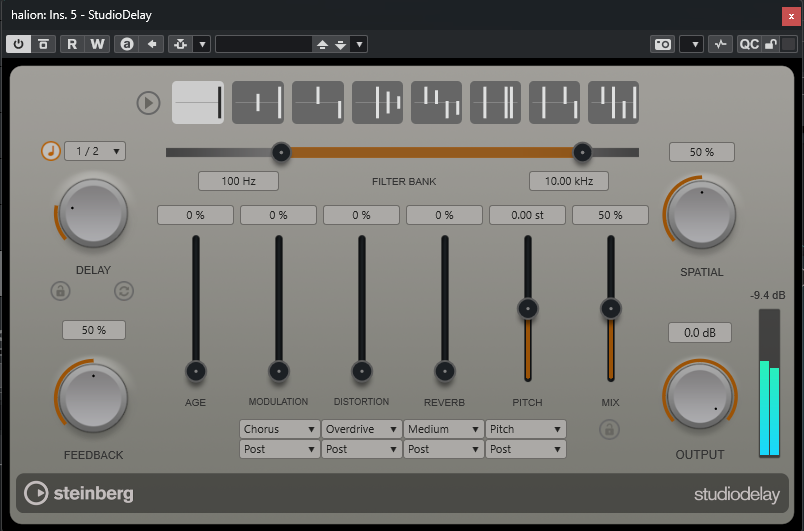Click the DISTORTION slider handle

pos(362,371)
